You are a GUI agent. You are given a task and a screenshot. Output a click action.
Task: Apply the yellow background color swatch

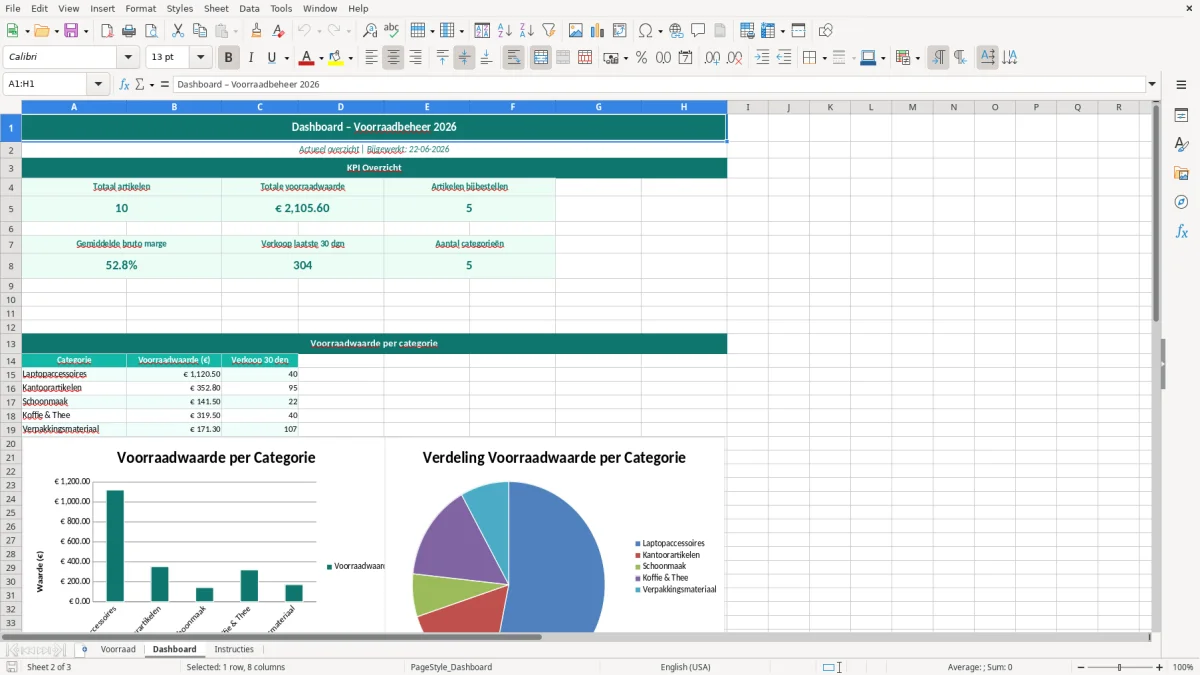tap(336, 58)
